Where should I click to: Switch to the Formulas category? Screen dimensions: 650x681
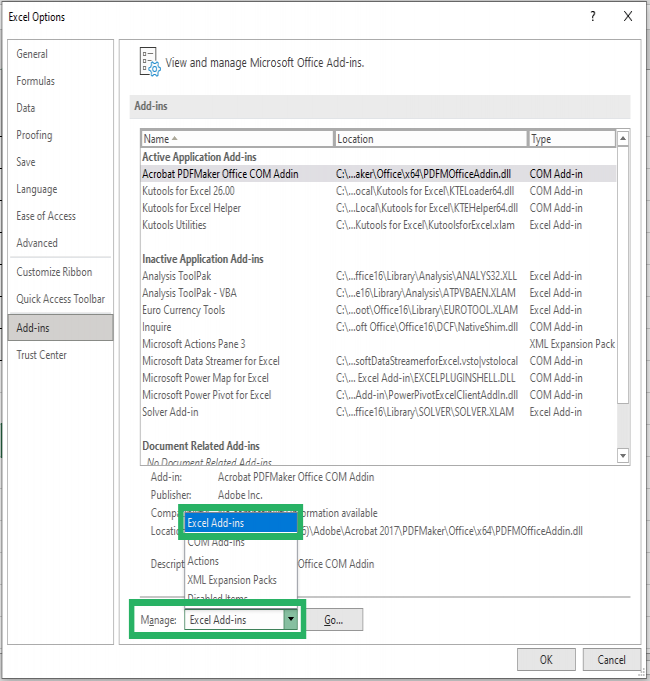(x=36, y=81)
